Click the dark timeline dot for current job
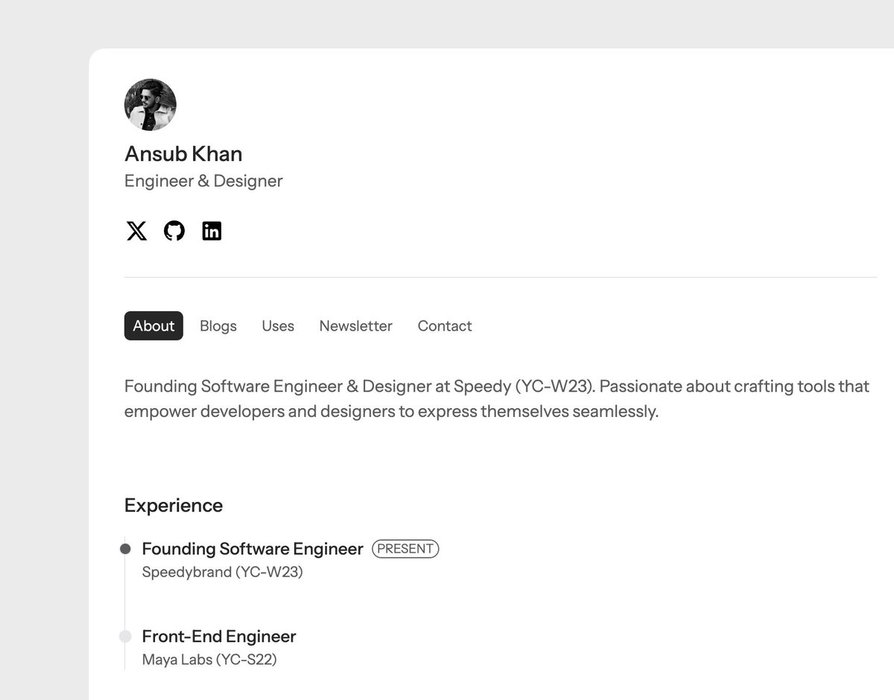 click(x=125, y=549)
